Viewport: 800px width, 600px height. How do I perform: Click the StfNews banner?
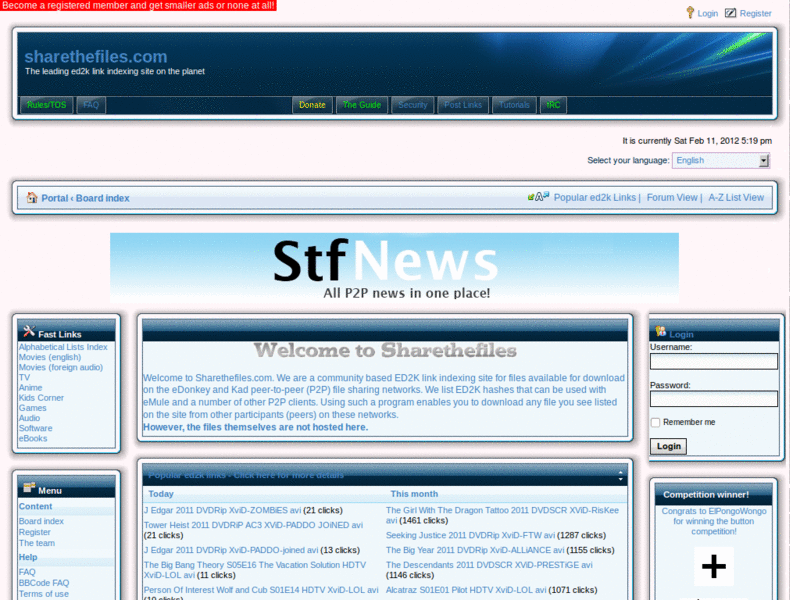pos(394,268)
